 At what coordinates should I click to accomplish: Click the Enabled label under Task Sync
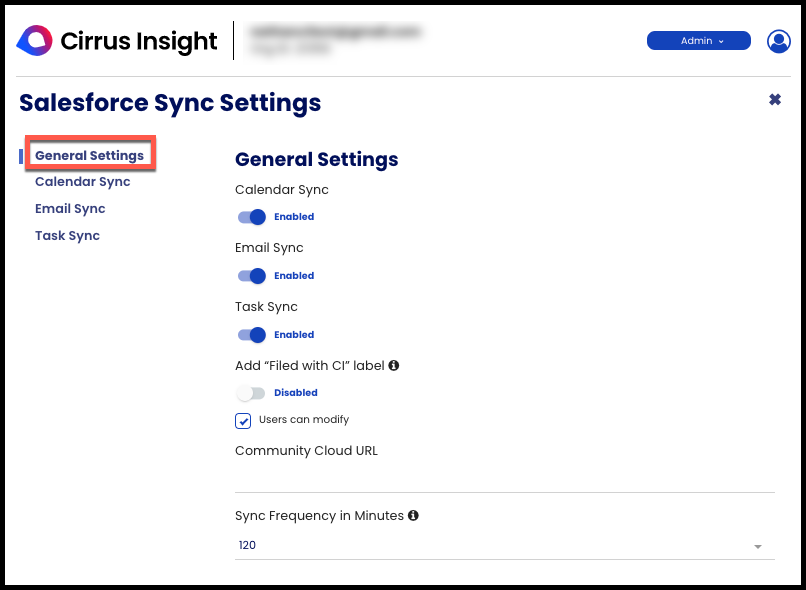[x=294, y=335]
